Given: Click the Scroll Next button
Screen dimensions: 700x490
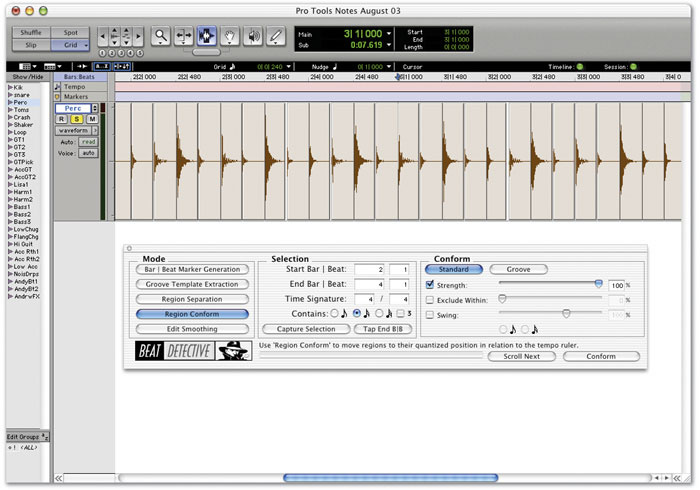Looking at the screenshot, I should tap(521, 356).
